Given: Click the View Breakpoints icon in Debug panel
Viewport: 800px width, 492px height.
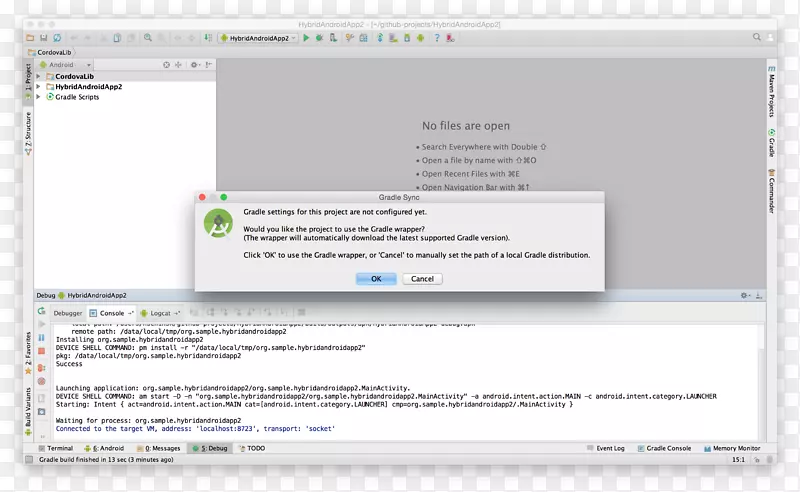Looking at the screenshot, I should coord(41,367).
